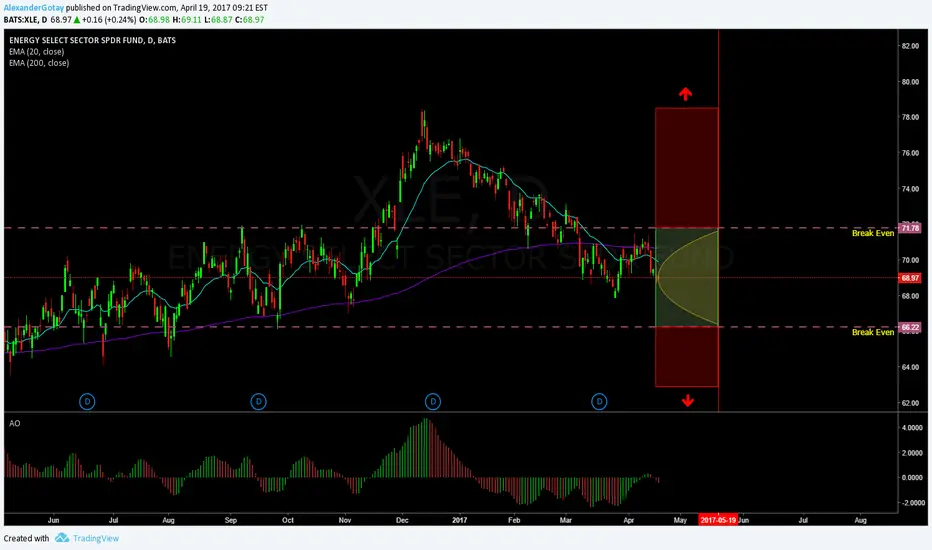Click the 64.00 price axis label
This screenshot has height=550, width=932.
(910, 367)
